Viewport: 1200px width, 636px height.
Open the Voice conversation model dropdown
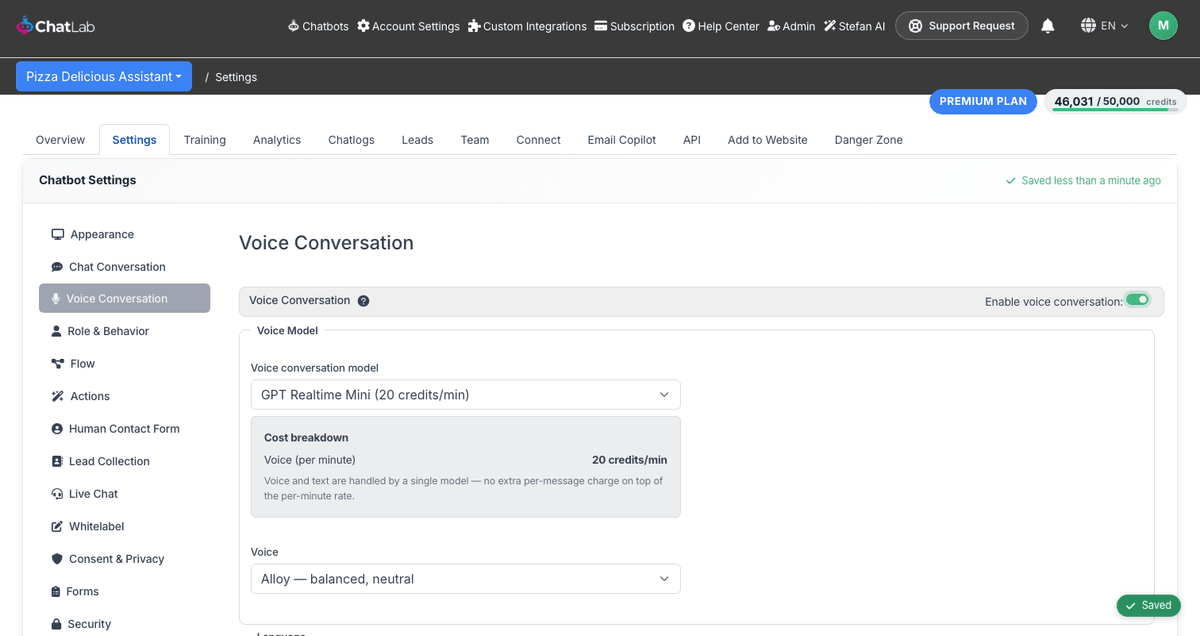[466, 395]
